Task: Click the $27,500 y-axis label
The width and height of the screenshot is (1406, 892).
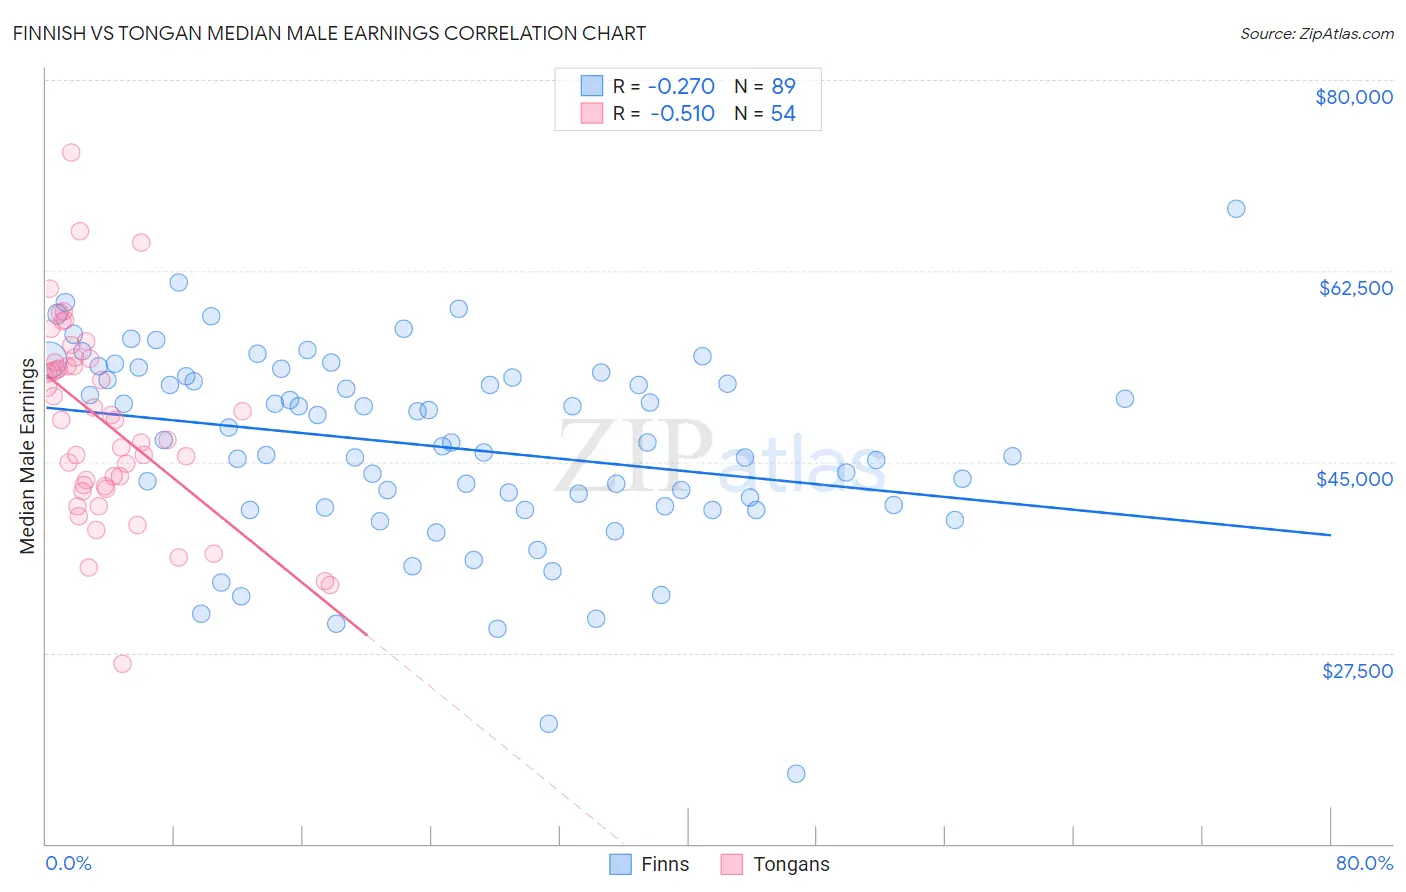Action: [x=1357, y=671]
